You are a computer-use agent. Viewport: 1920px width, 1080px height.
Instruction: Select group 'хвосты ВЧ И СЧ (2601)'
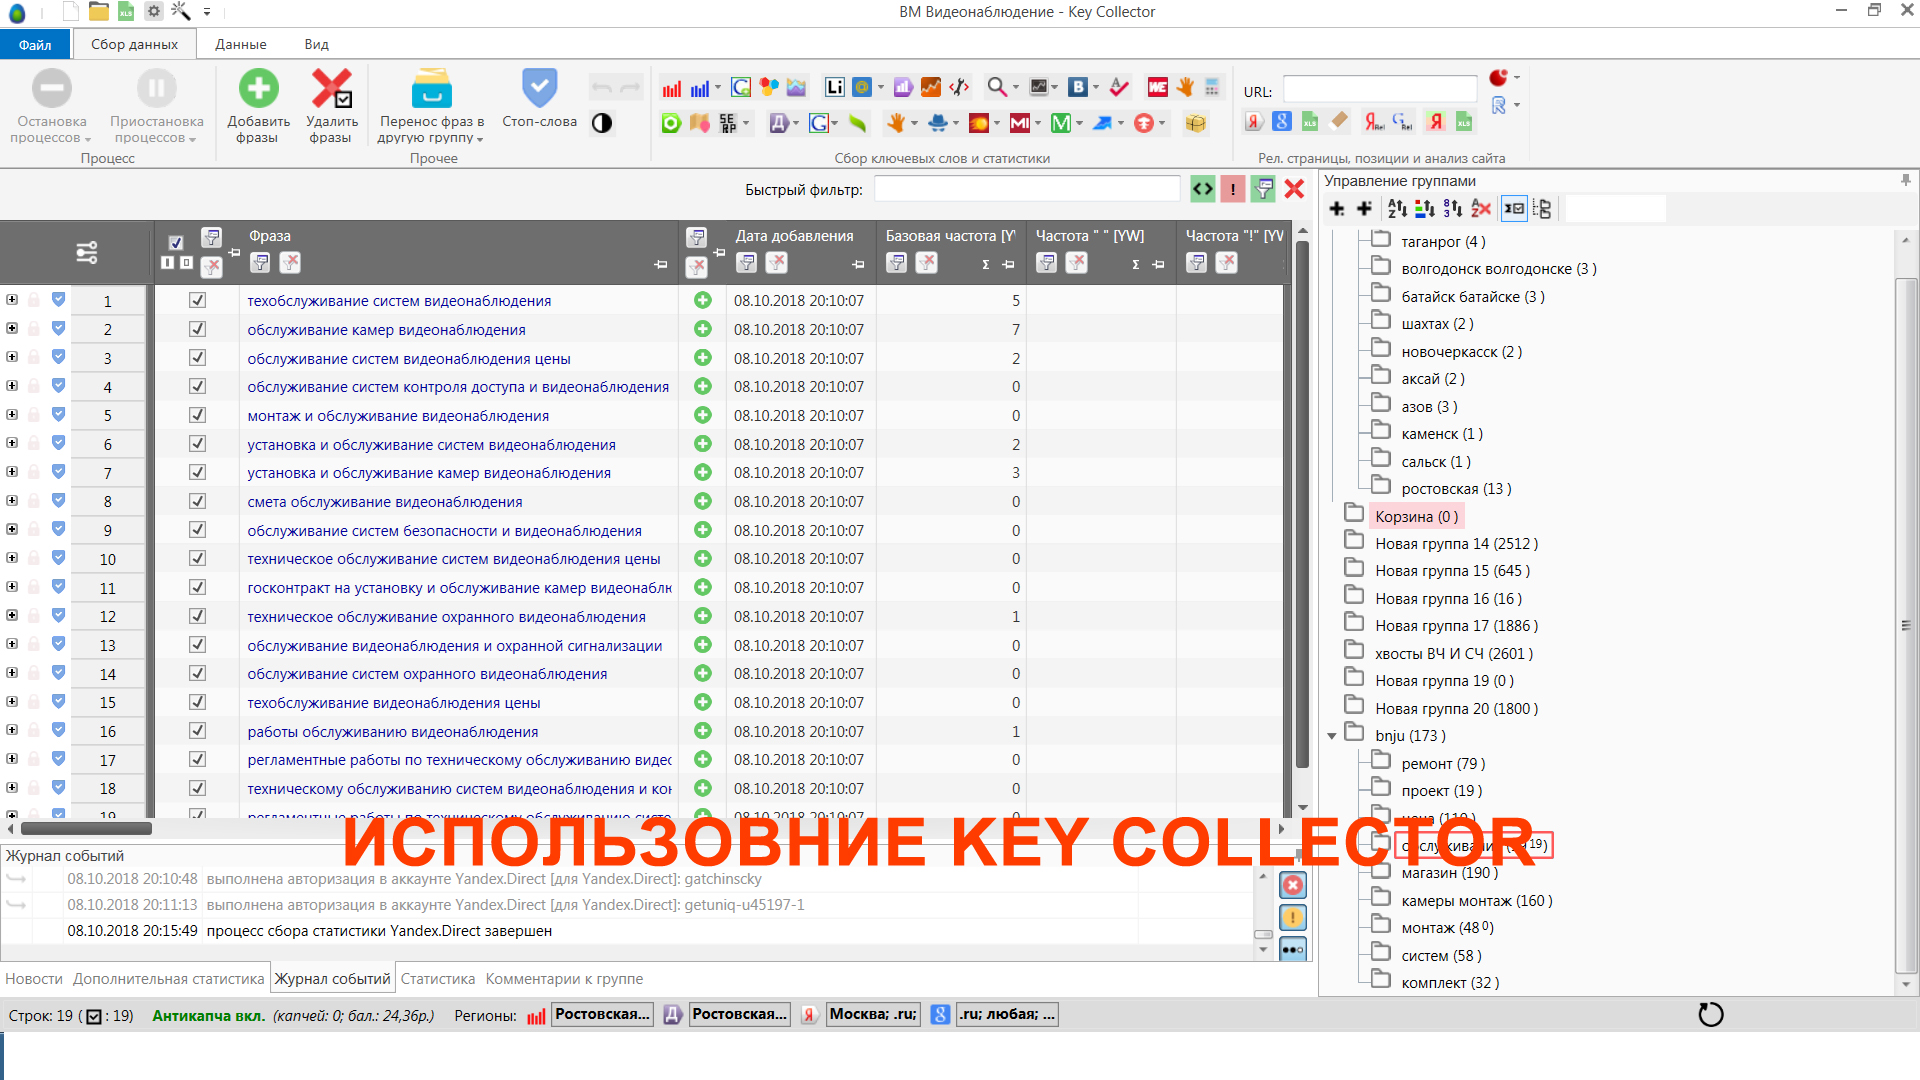click(1454, 653)
